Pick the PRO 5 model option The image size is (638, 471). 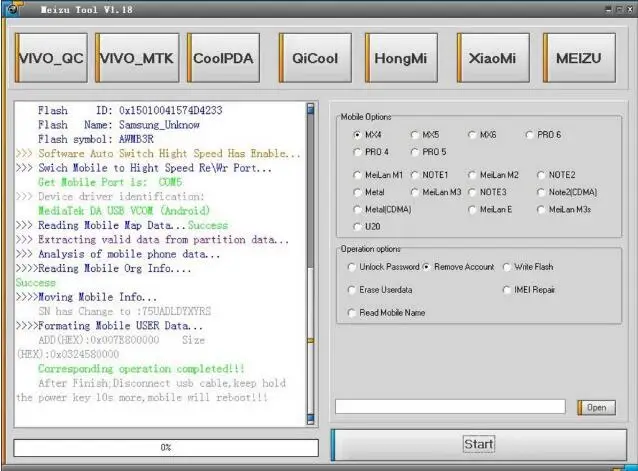415,152
